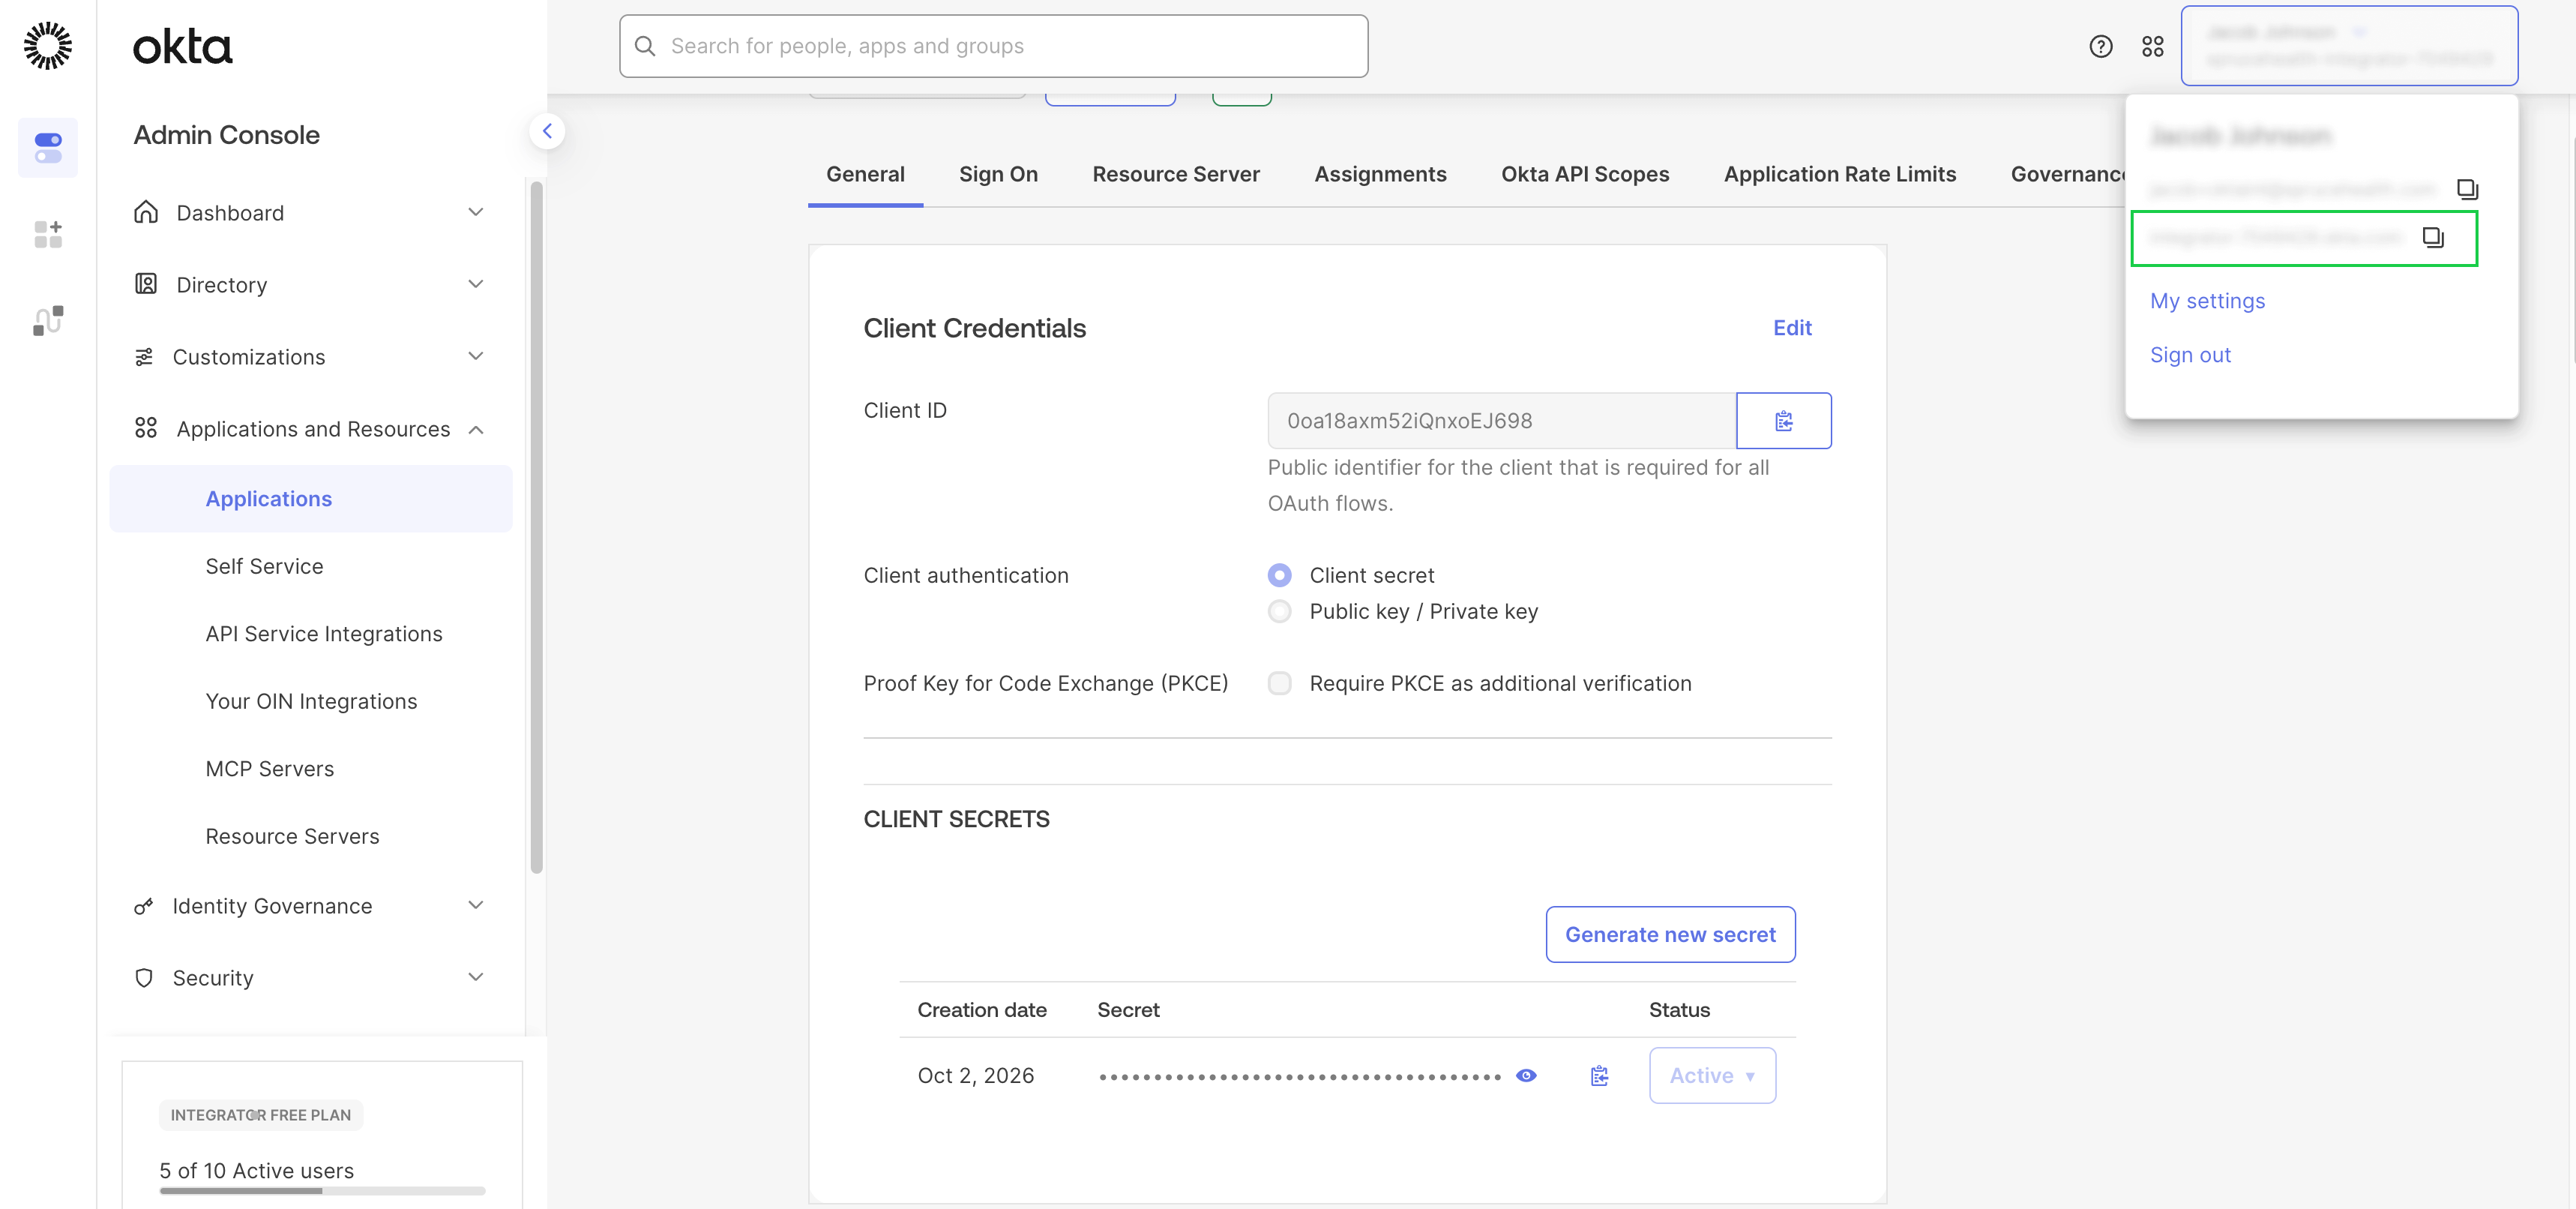This screenshot has height=1209, width=2576.
Task: Click the Okta sunburst logo icon
Action: pos(47,46)
